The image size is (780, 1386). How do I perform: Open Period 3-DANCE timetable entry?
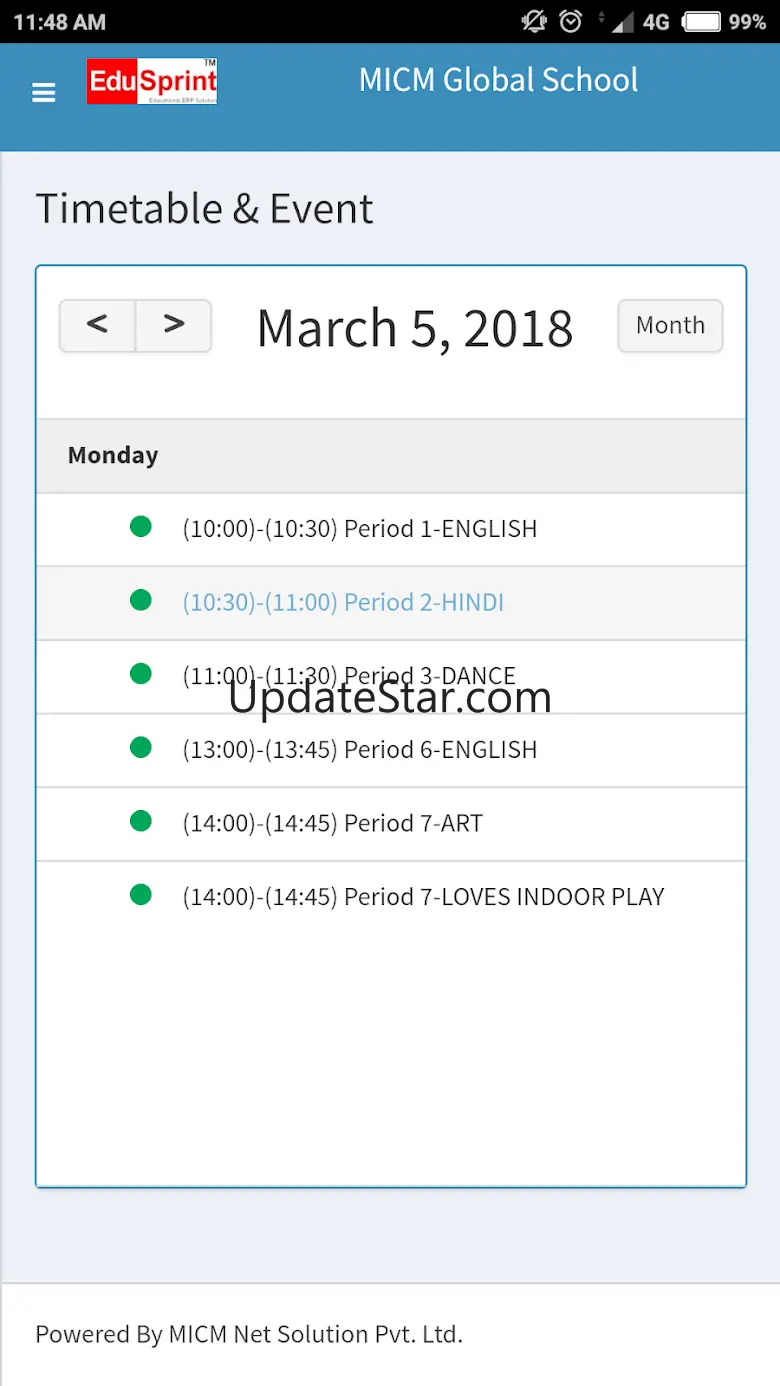tap(349, 676)
